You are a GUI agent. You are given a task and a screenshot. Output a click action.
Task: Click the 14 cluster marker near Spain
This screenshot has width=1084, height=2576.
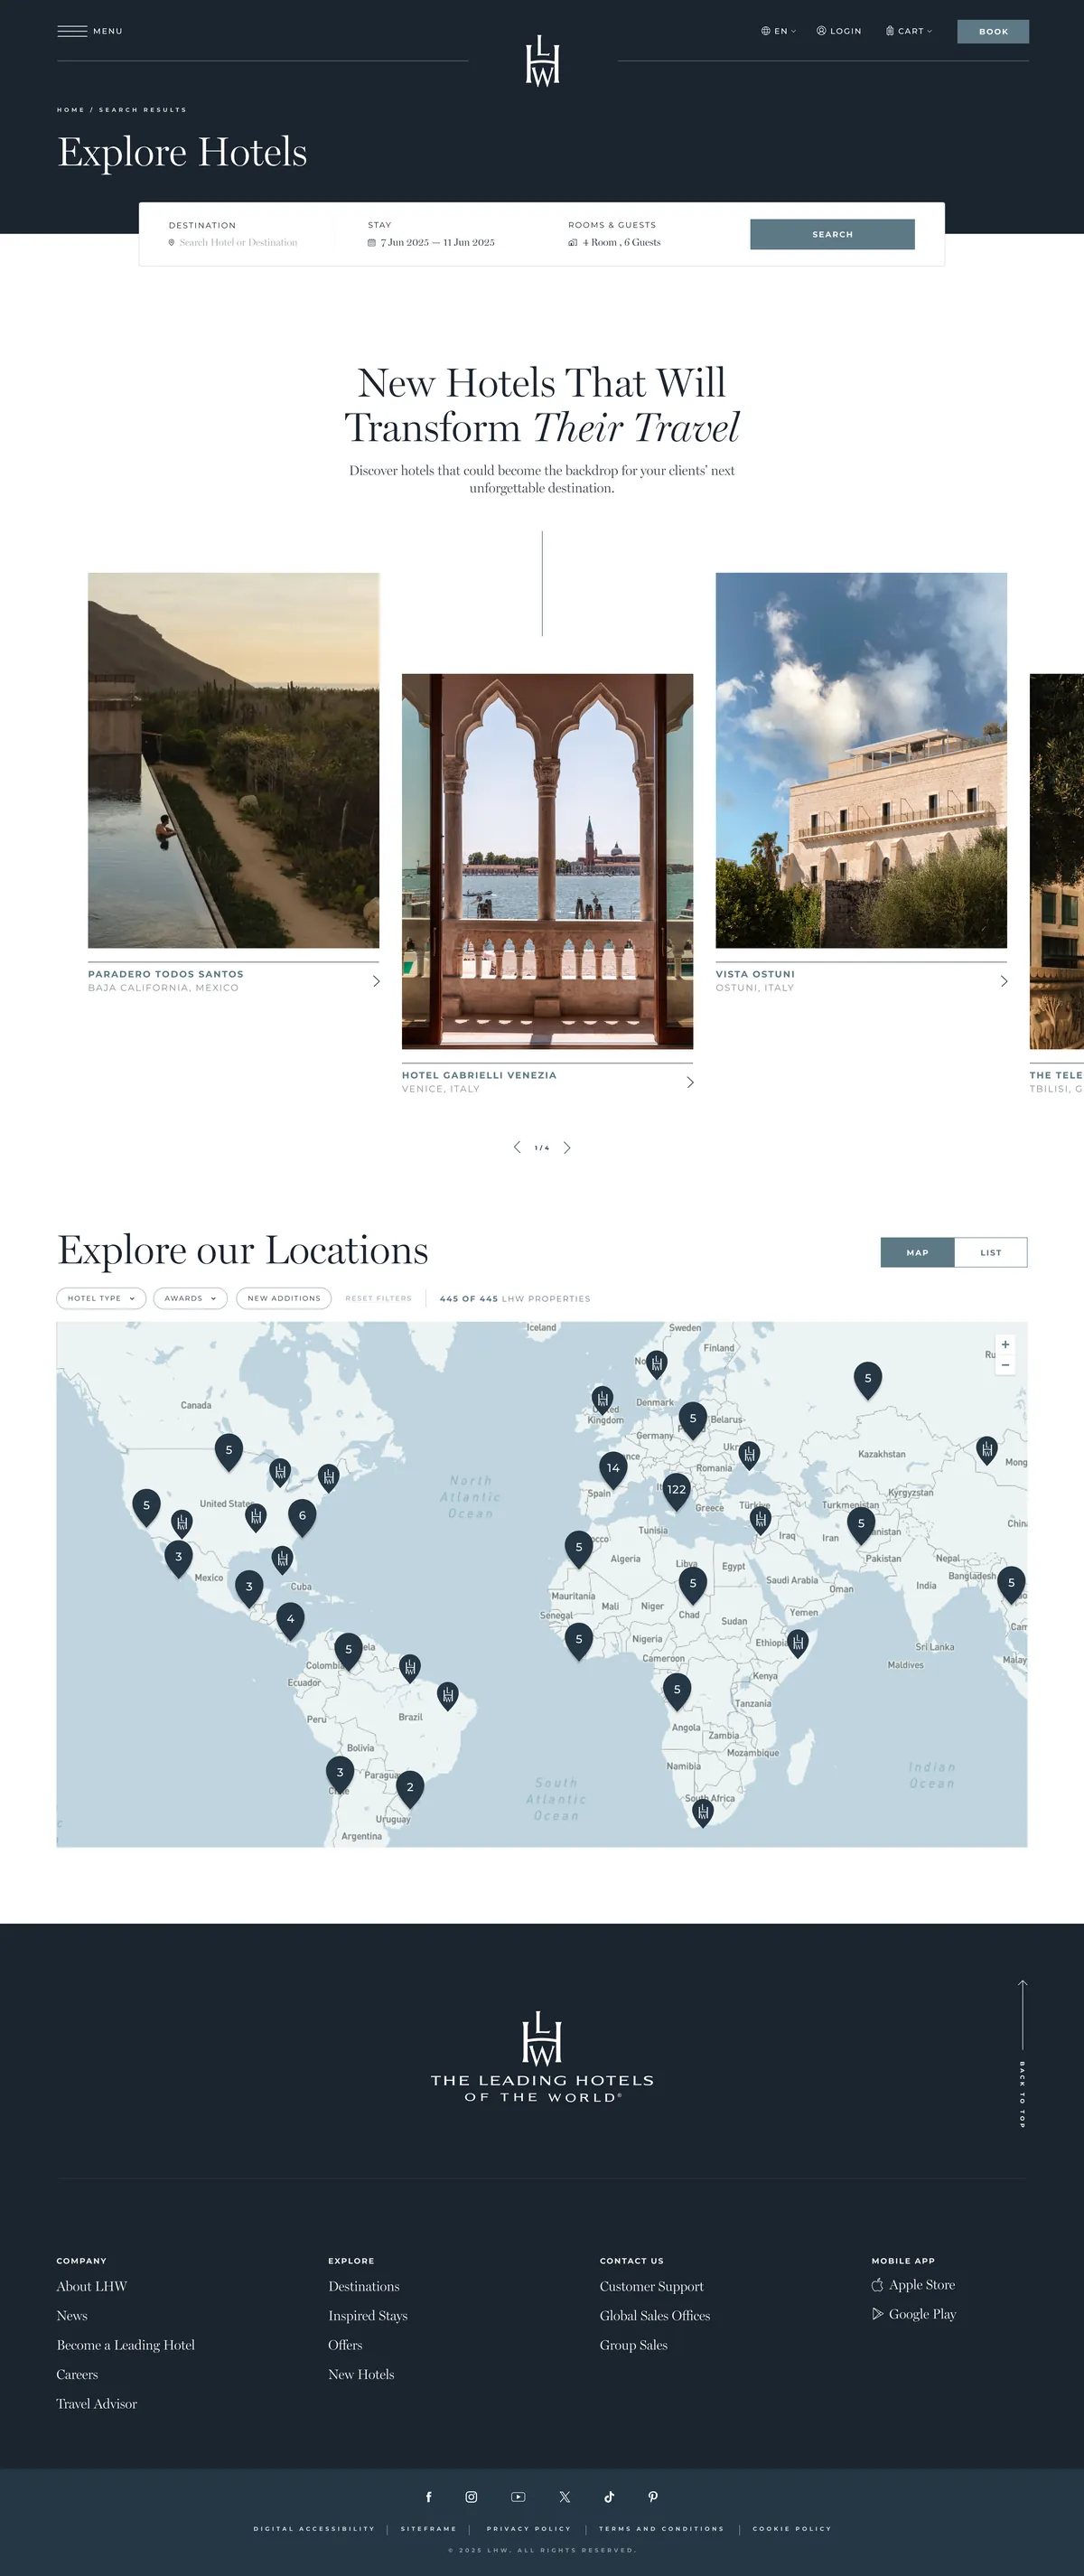[x=613, y=1469]
